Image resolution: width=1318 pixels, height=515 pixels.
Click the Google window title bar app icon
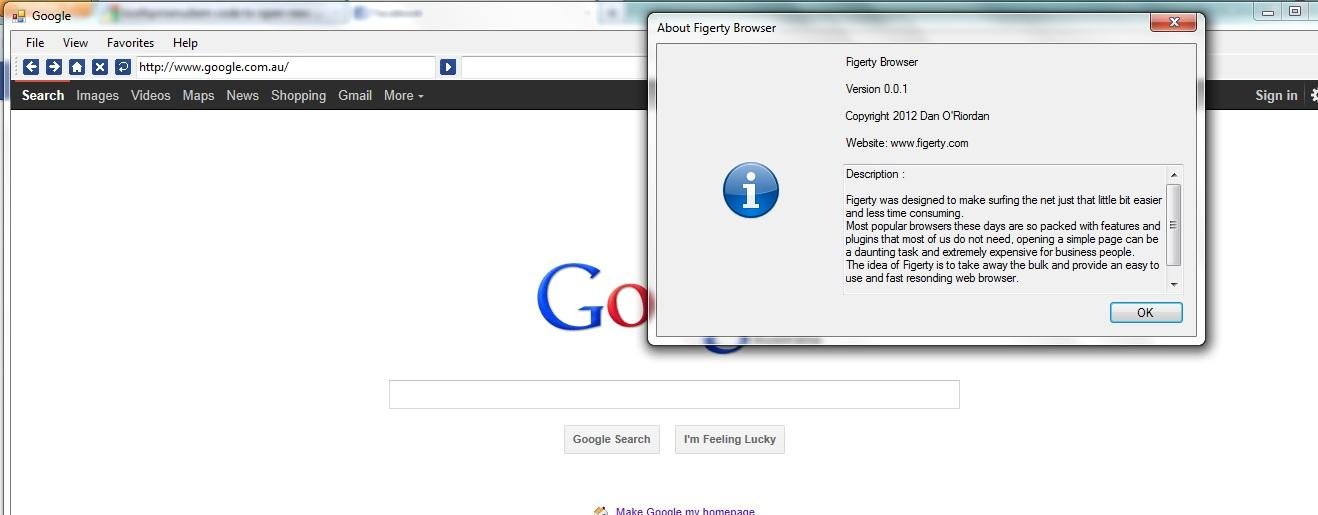point(19,16)
